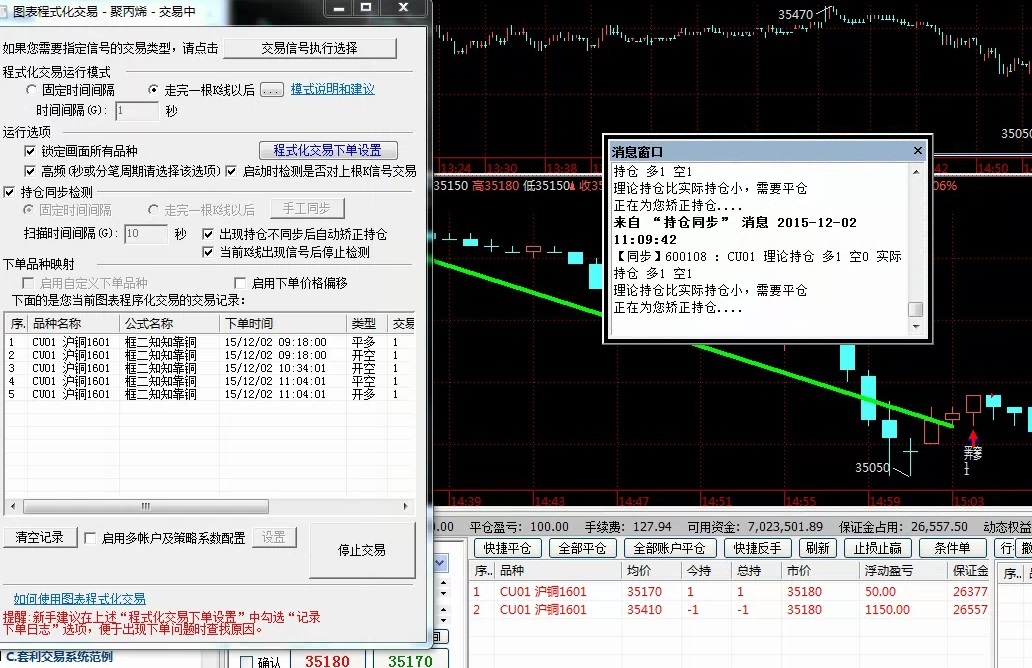This screenshot has height=668, width=1032.
Task: Close the 消息窗口 message popup
Action: [x=918, y=151]
